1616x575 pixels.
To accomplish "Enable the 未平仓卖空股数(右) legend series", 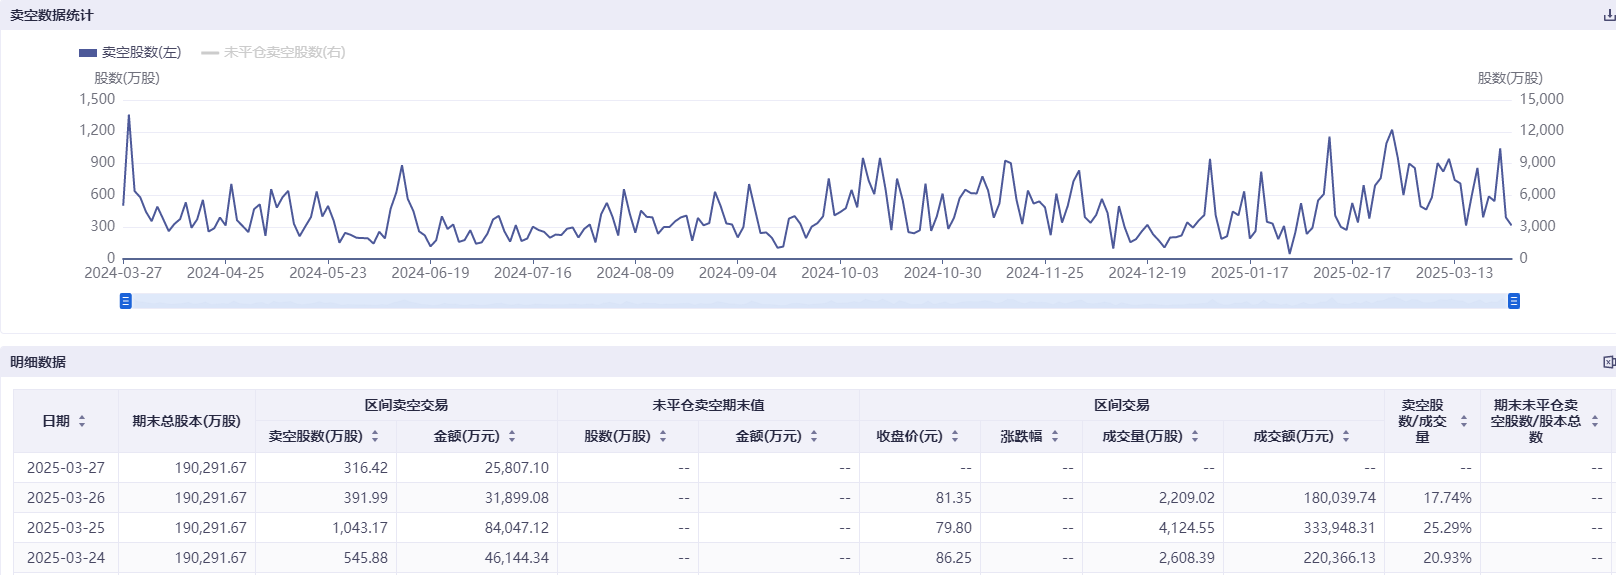I will 273,52.
